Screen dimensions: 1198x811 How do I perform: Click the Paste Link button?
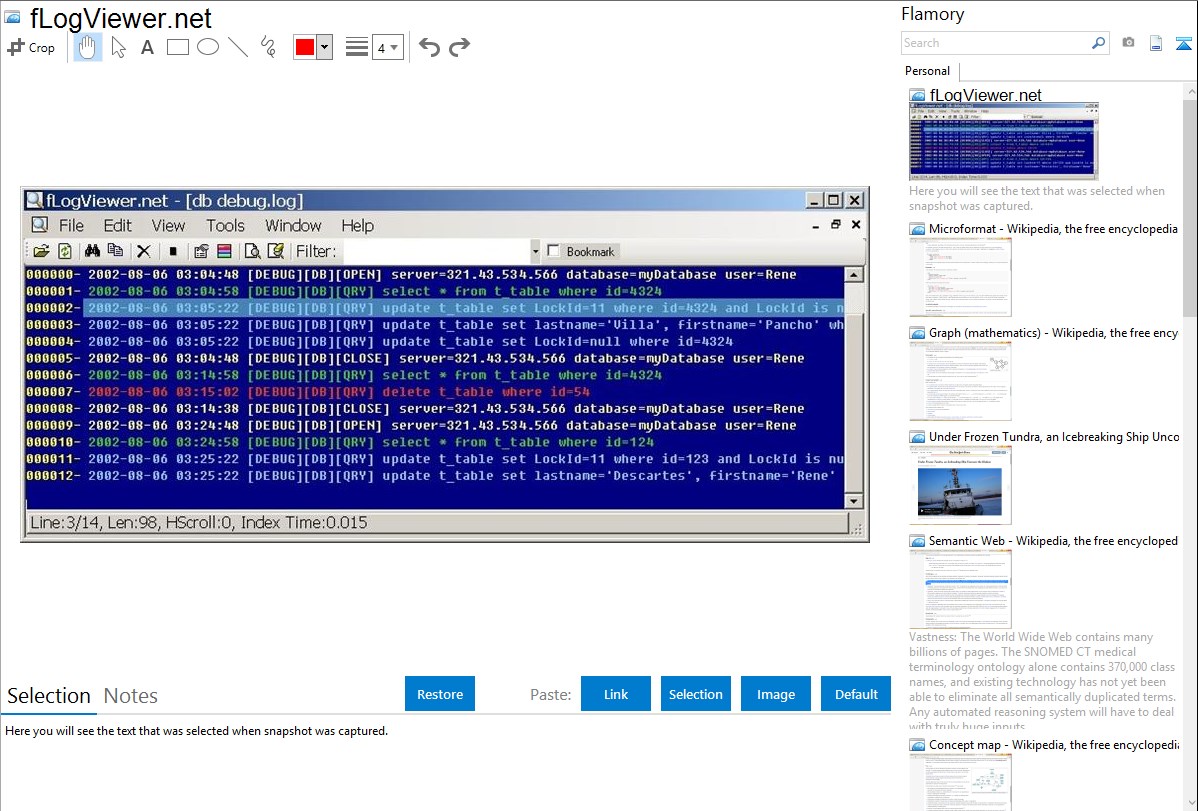click(616, 694)
